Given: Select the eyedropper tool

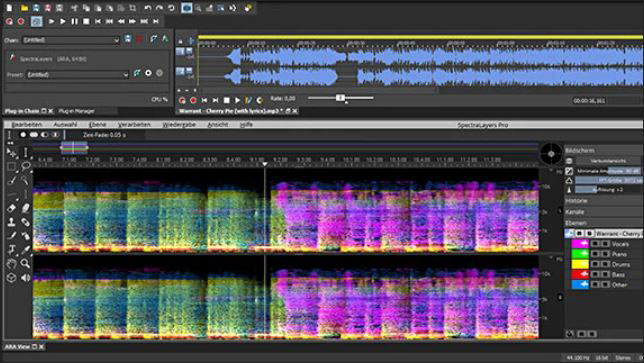Looking at the screenshot, I should tap(25, 250).
